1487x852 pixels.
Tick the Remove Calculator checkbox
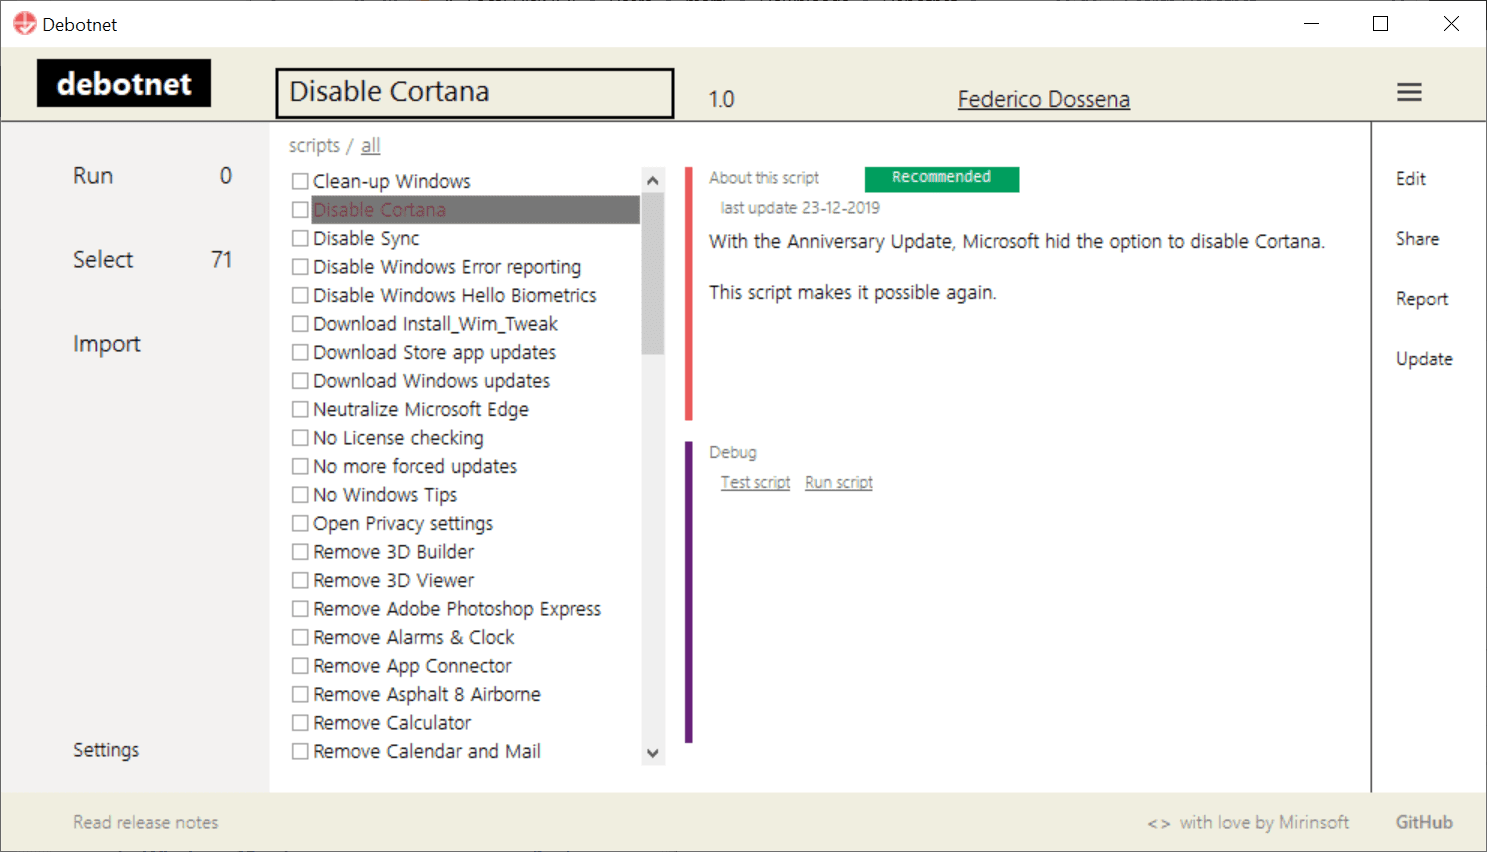300,723
